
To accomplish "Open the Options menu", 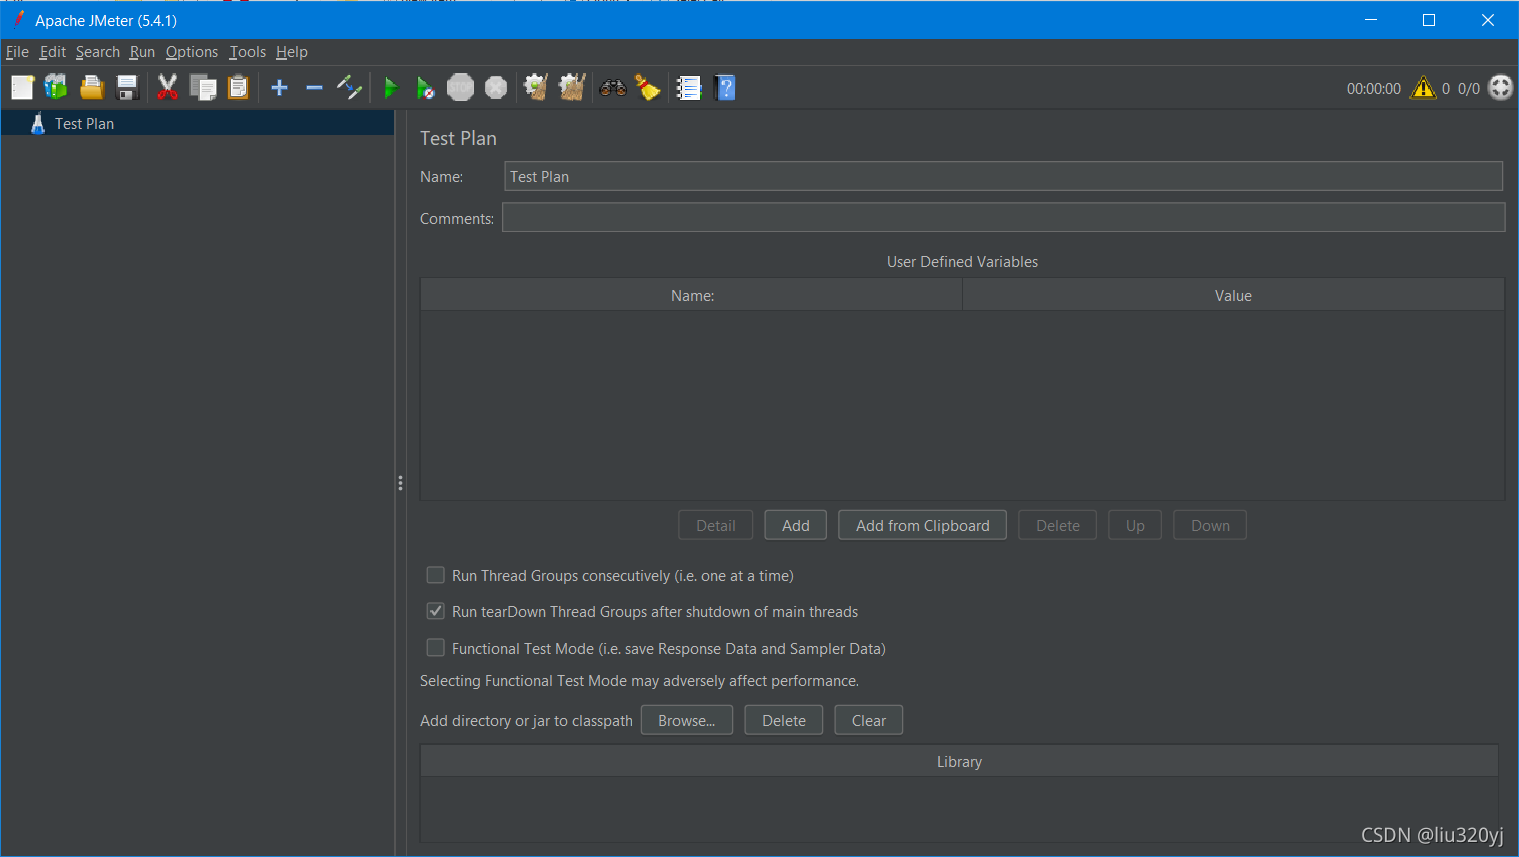I will (192, 52).
